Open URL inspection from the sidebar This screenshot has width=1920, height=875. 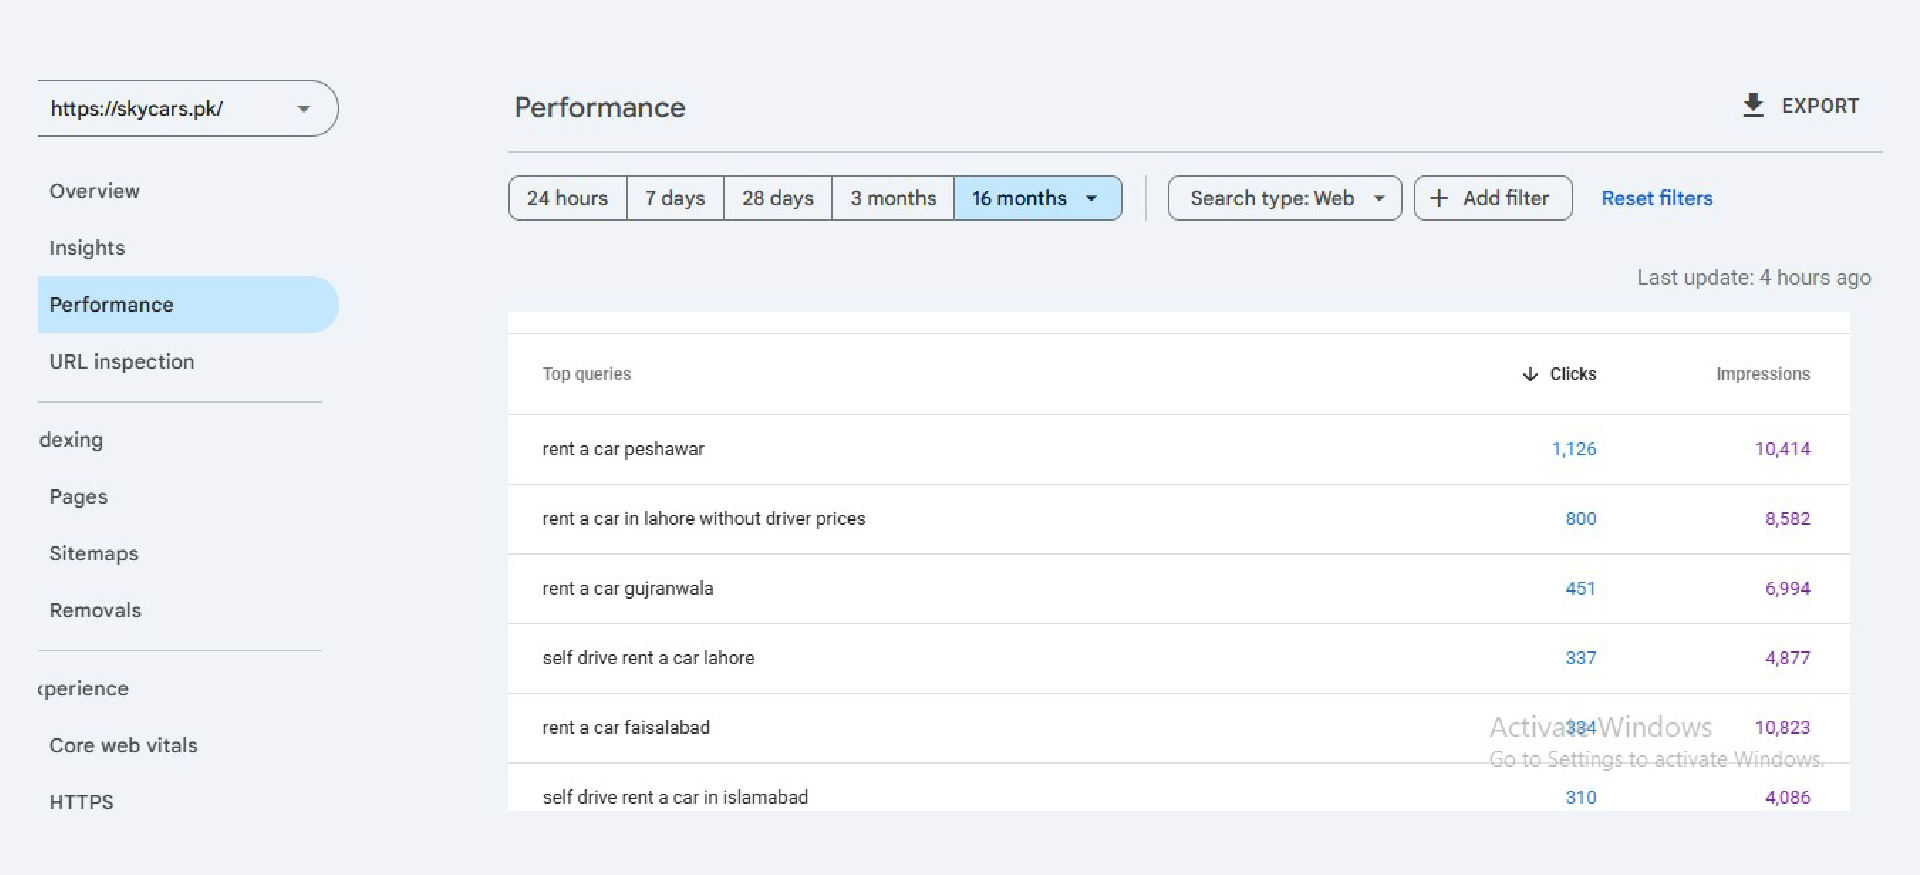pyautogui.click(x=122, y=362)
